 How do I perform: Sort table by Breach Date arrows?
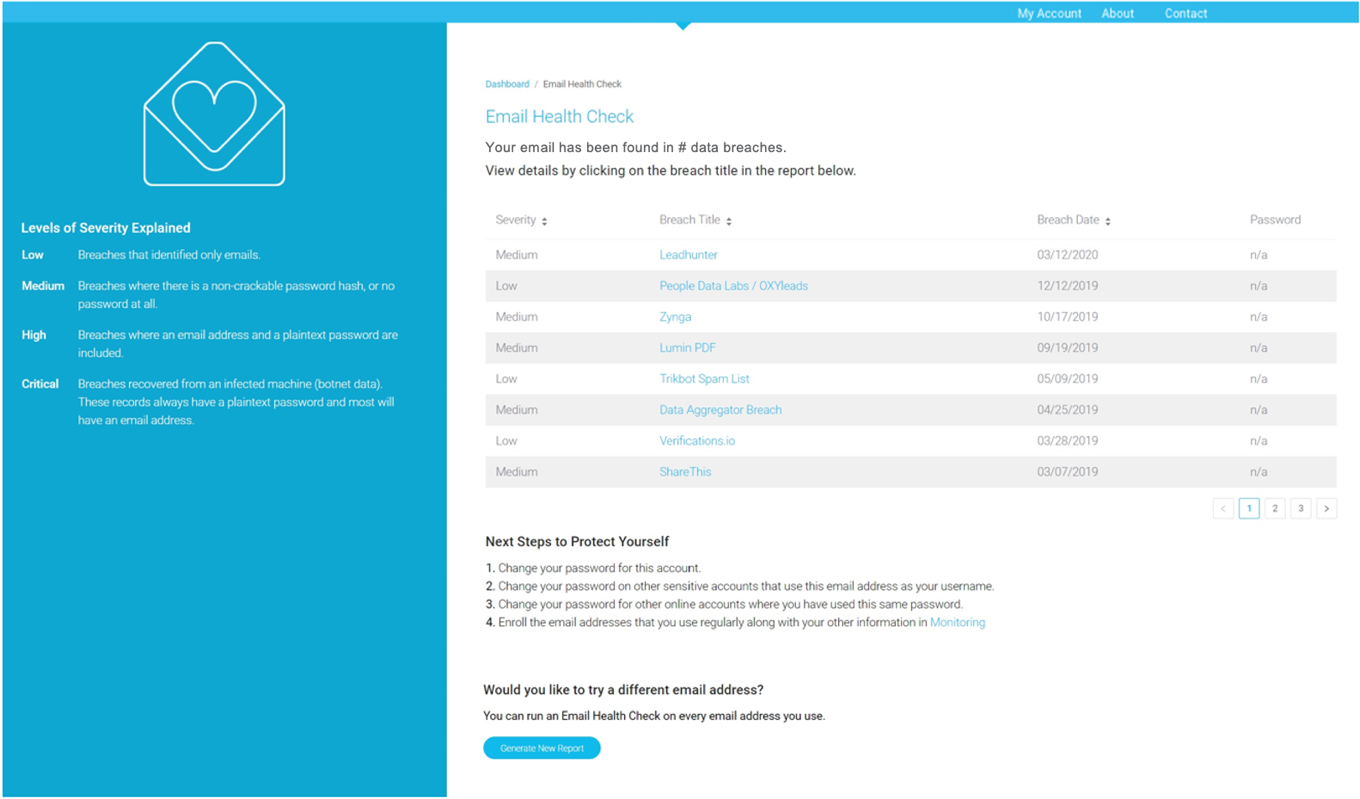click(1108, 221)
